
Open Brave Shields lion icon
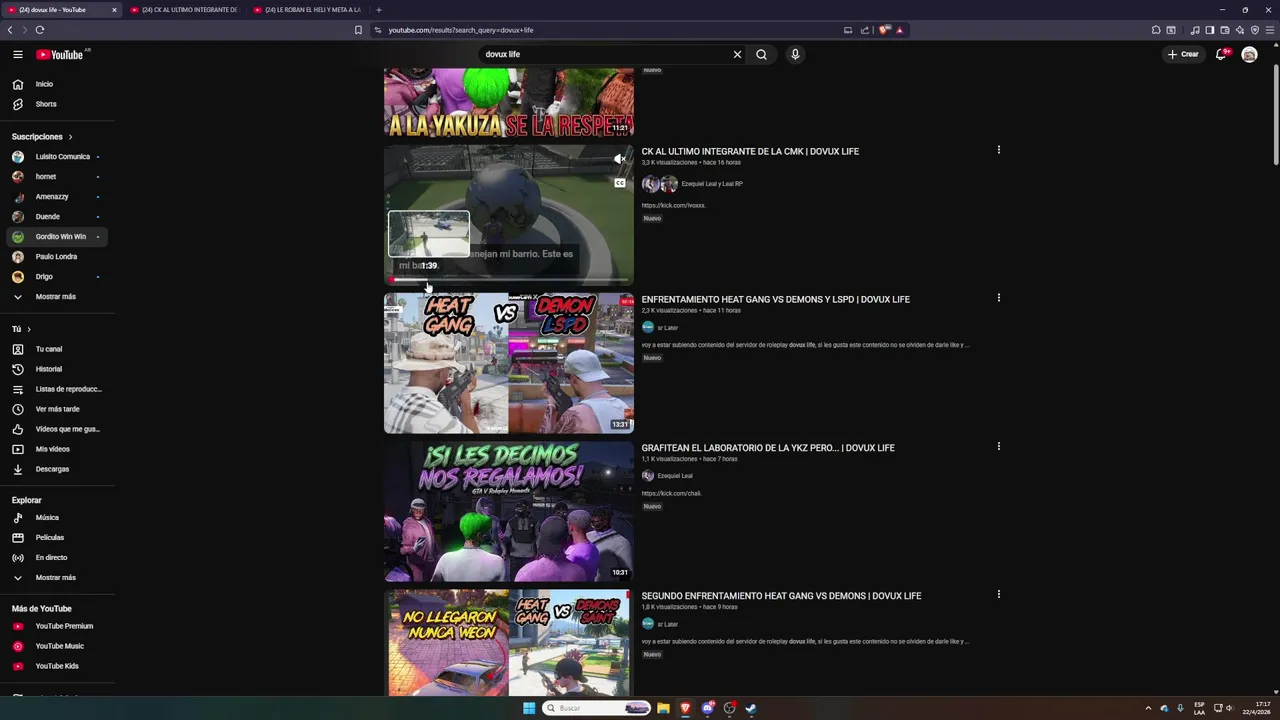point(884,30)
